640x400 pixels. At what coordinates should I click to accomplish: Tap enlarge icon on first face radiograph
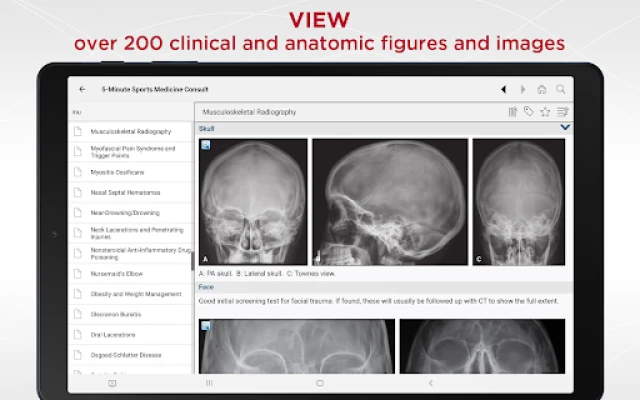click(x=206, y=325)
